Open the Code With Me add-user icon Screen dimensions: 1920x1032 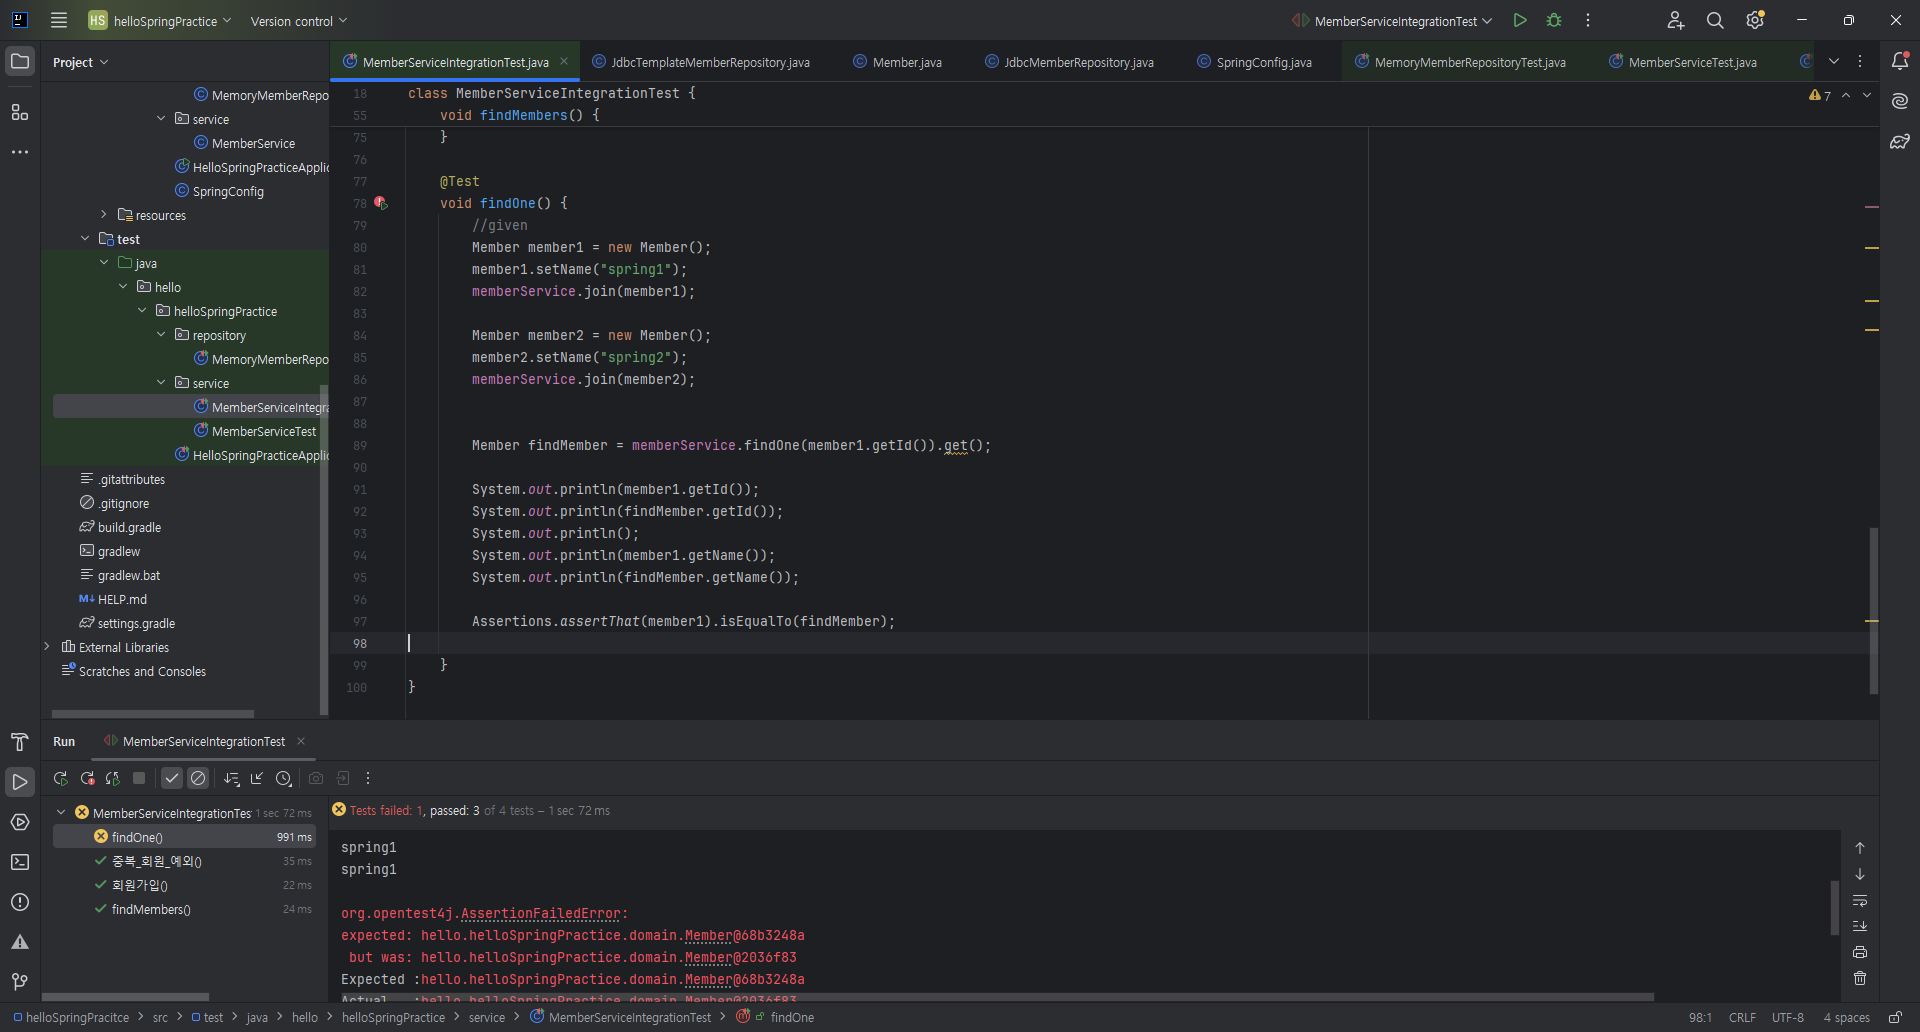tap(1676, 20)
